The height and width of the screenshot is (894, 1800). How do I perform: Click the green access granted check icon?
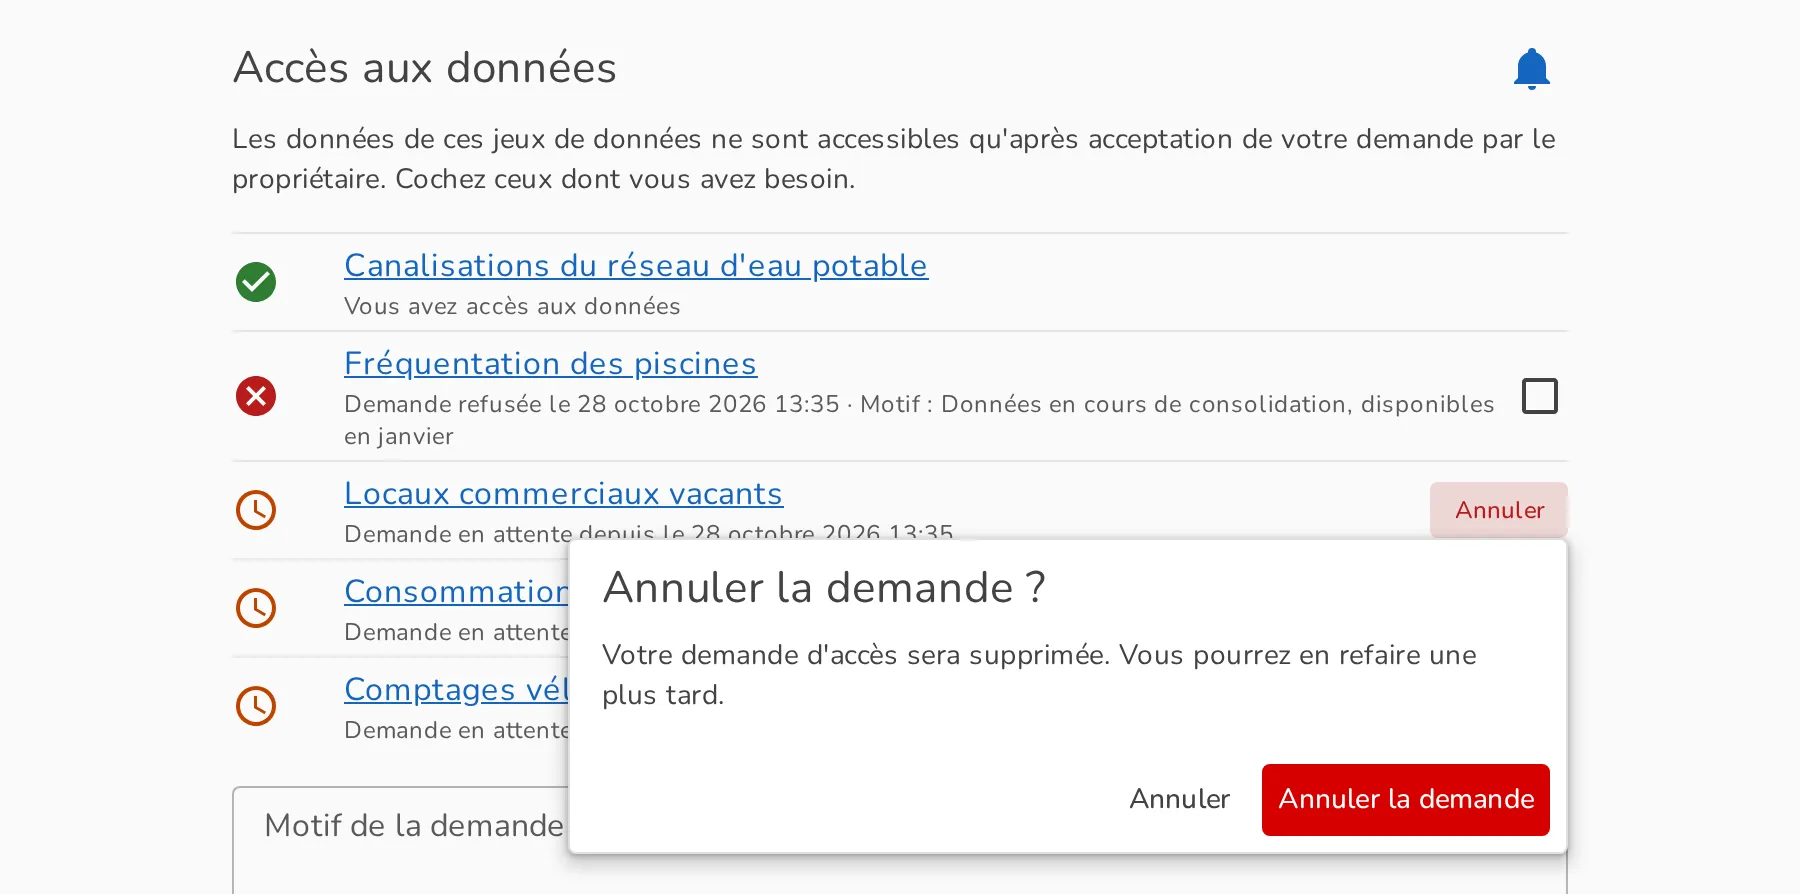point(256,282)
